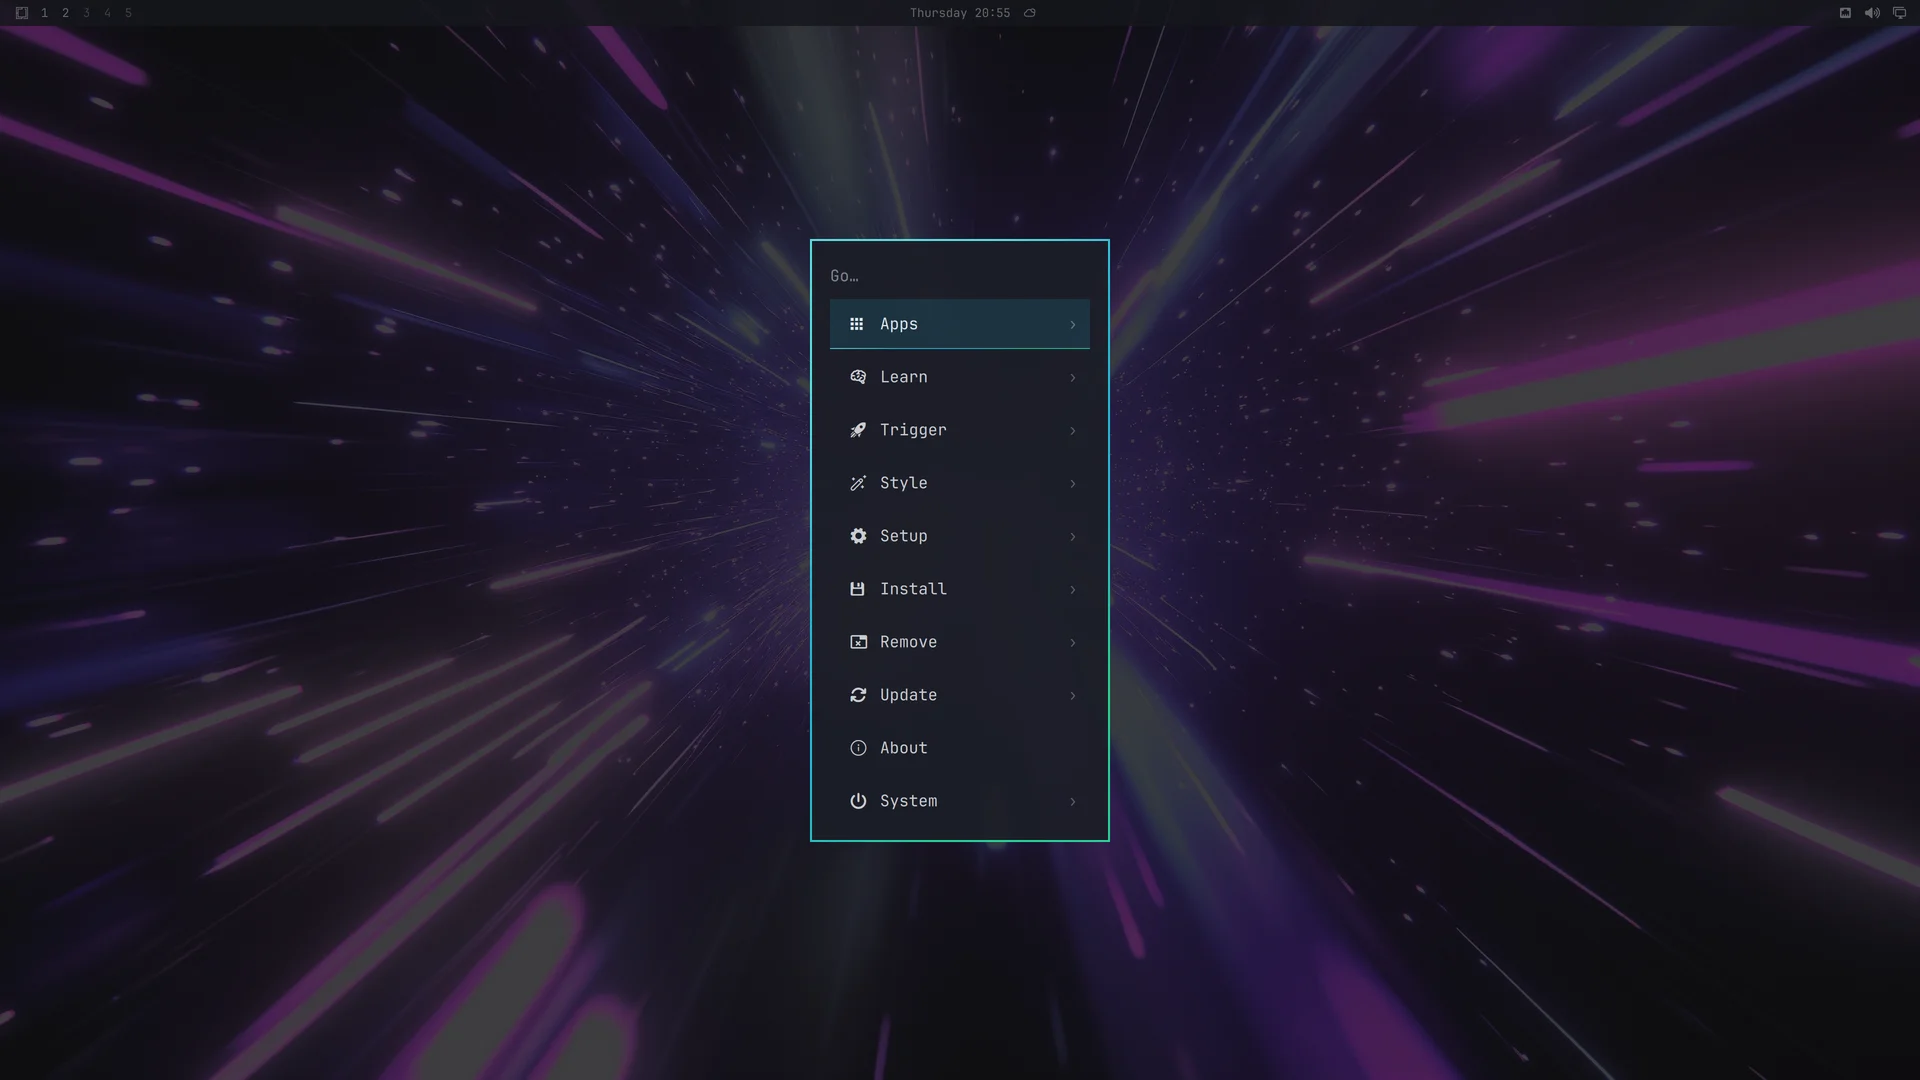The width and height of the screenshot is (1920, 1080).
Task: Open the volume speaker icon in top bar
Action: [x=1872, y=13]
